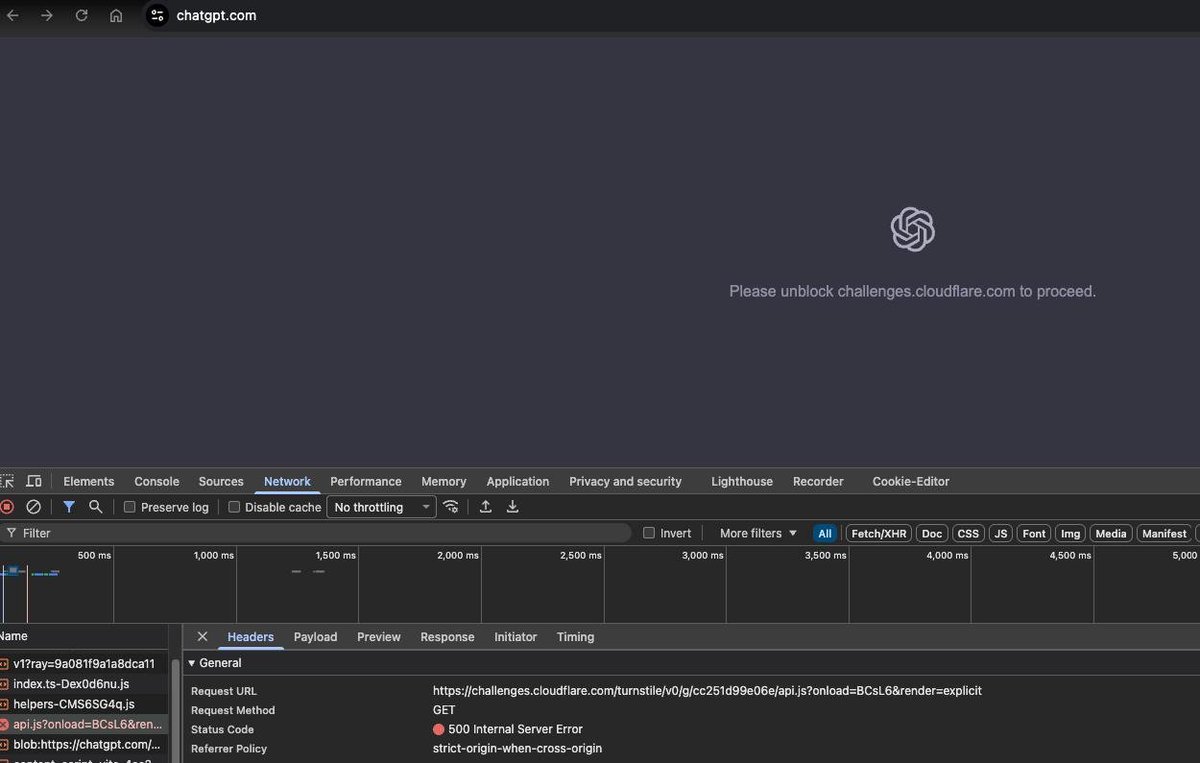Collapse the General headers section
The width and height of the screenshot is (1200, 763).
pyautogui.click(x=192, y=663)
